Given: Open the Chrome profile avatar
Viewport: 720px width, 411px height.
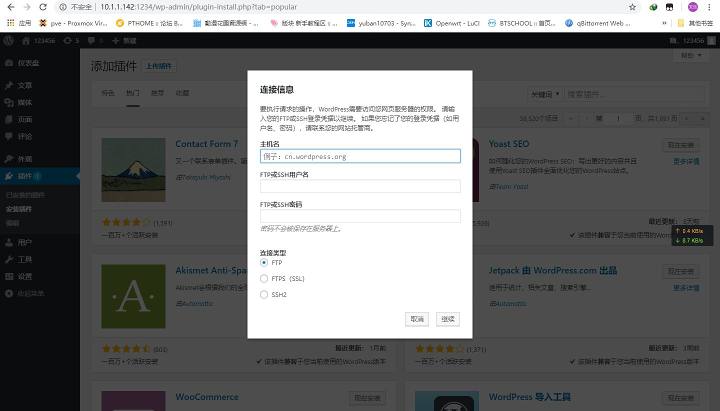Looking at the screenshot, I should click(692, 7).
